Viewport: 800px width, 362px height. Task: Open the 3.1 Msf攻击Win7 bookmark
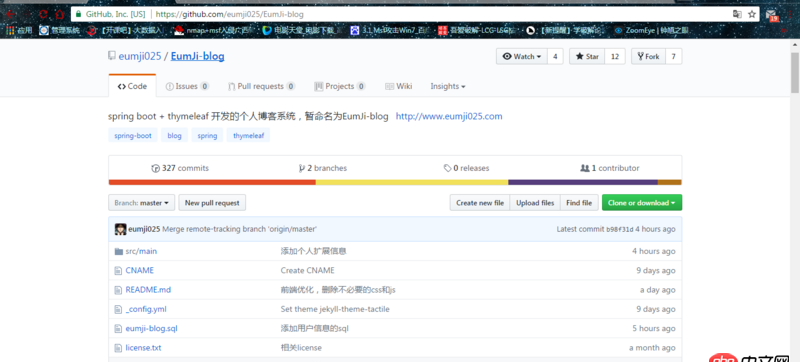pyautogui.click(x=390, y=31)
